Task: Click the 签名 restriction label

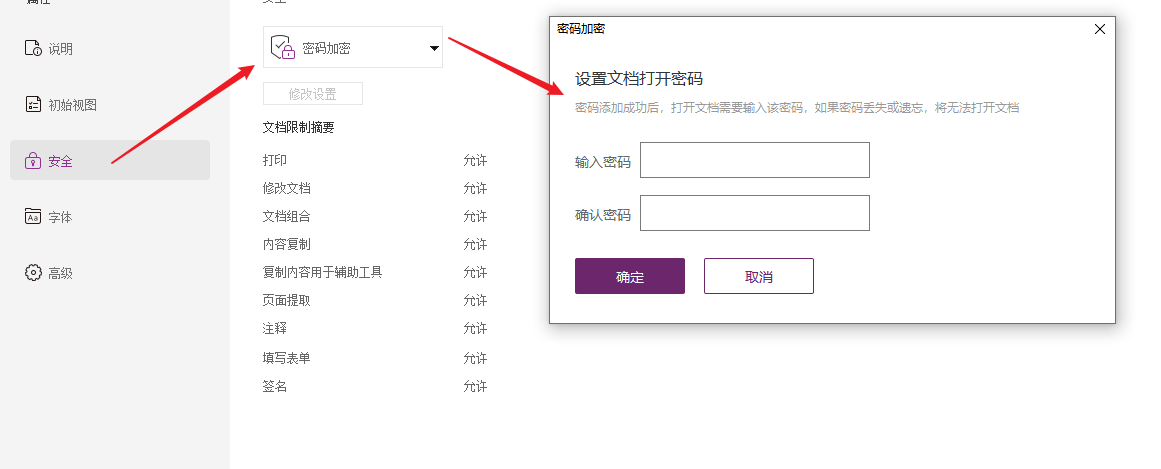Action: point(275,386)
